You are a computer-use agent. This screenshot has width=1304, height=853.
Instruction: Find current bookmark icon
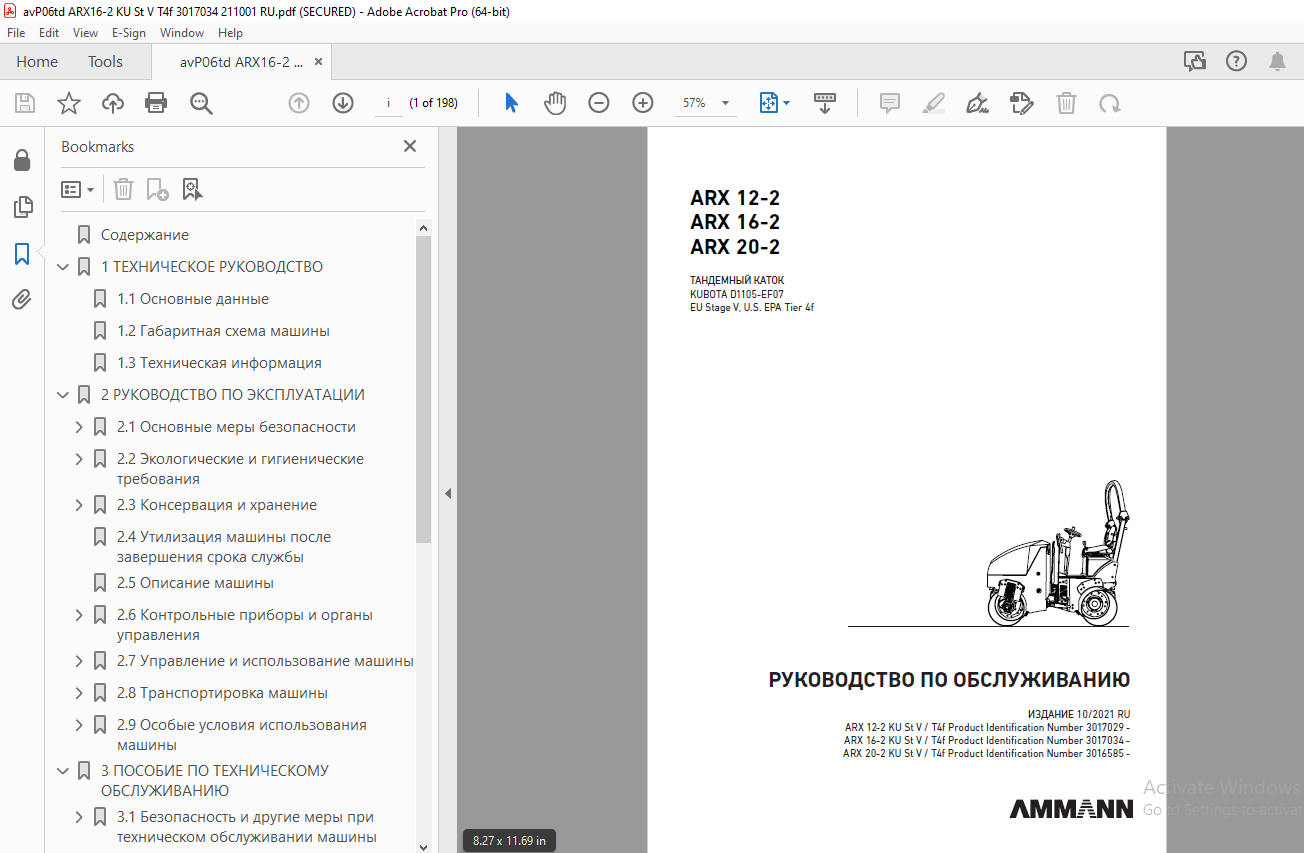tap(192, 189)
